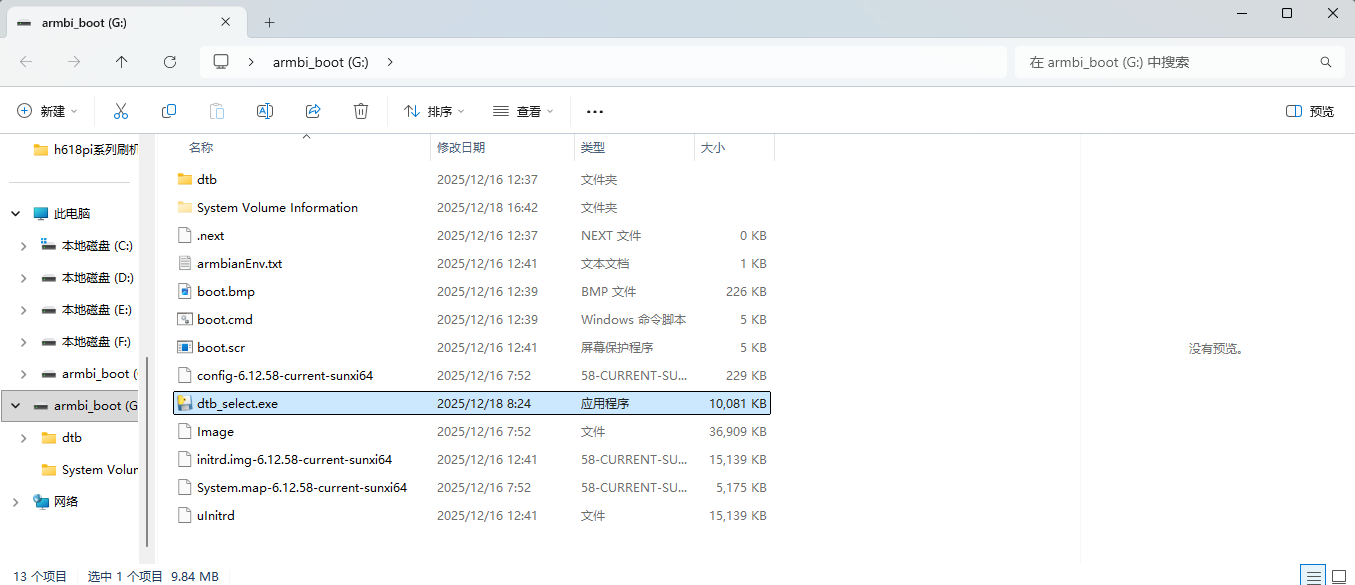The image size is (1355, 585).
Task: Select the armbianEnv.txt file
Action: tap(240, 264)
